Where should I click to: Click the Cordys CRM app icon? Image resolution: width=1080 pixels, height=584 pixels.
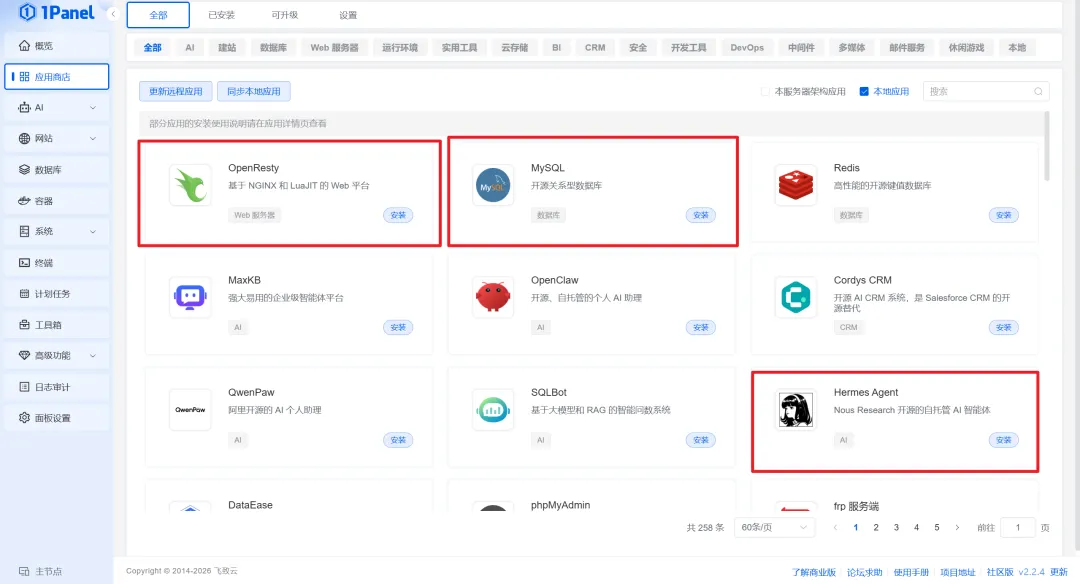point(796,297)
